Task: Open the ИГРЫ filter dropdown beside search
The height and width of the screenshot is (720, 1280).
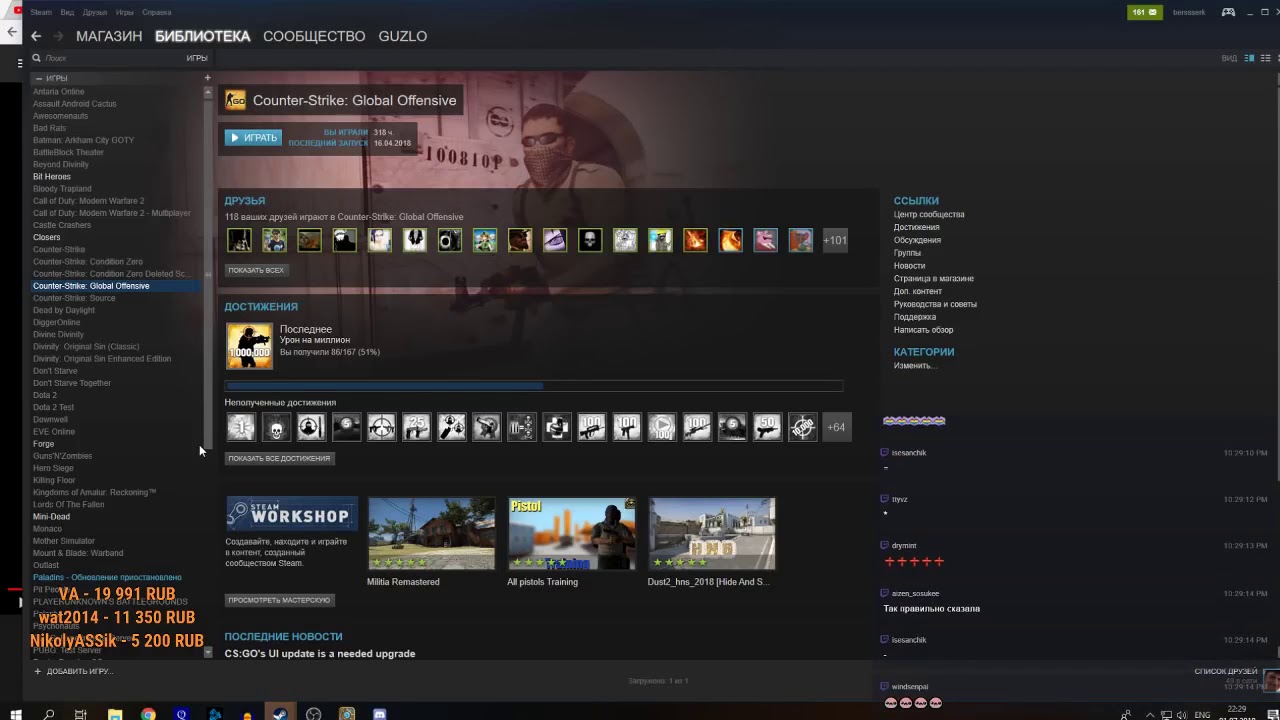Action: coord(196,58)
